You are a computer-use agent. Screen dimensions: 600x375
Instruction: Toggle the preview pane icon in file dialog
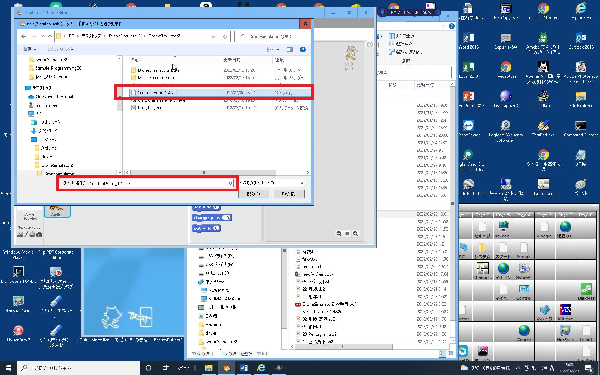click(x=290, y=49)
